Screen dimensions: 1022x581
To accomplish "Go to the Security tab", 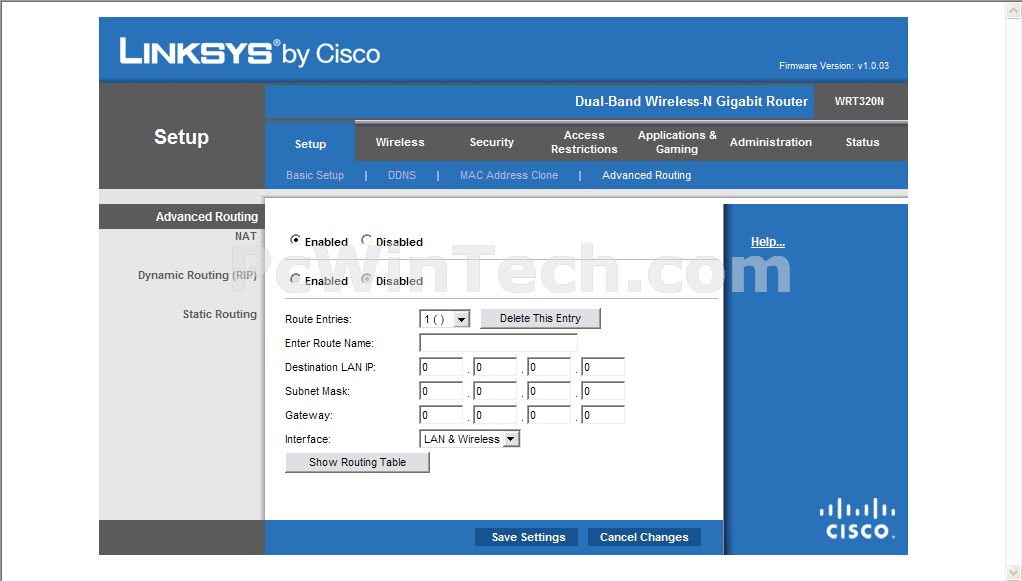I will click(x=491, y=142).
